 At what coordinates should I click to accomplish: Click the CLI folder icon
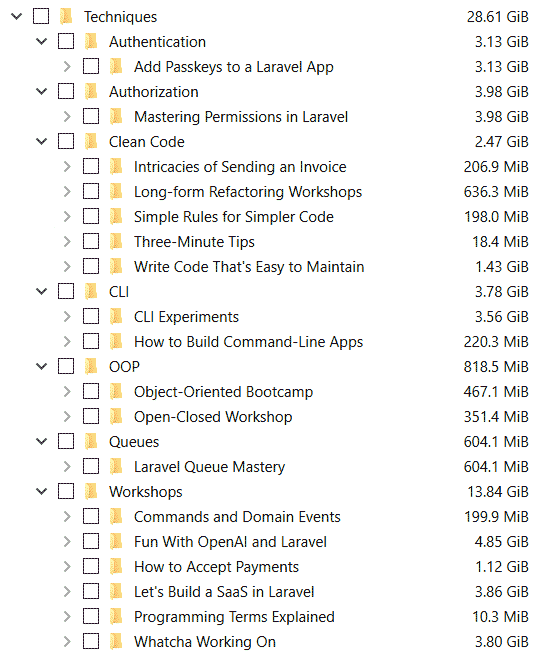tap(91, 292)
